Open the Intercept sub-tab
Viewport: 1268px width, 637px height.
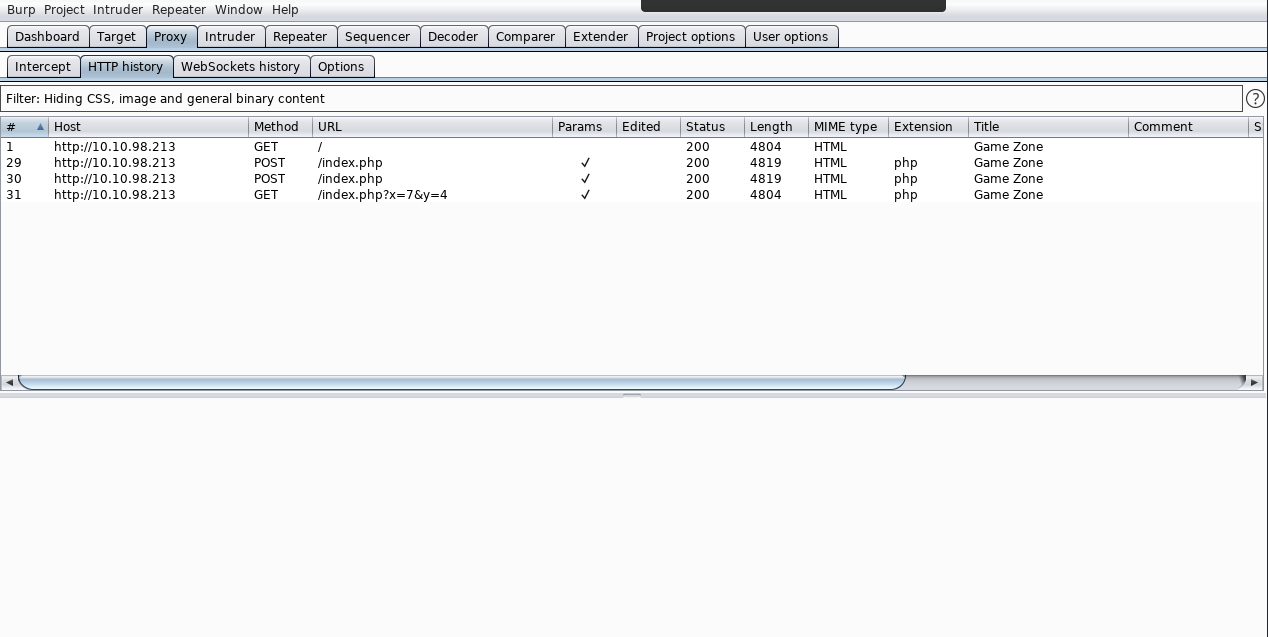click(x=43, y=67)
